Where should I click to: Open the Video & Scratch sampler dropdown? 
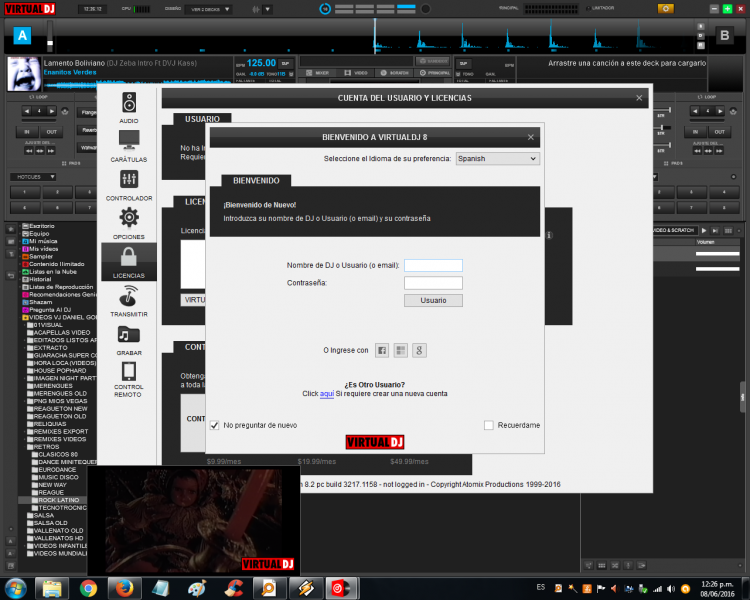point(674,231)
